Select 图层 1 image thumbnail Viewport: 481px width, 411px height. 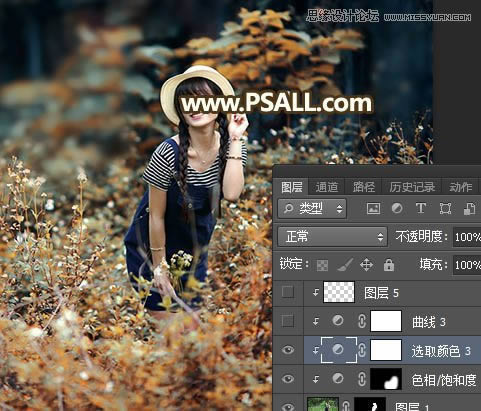pos(323,404)
